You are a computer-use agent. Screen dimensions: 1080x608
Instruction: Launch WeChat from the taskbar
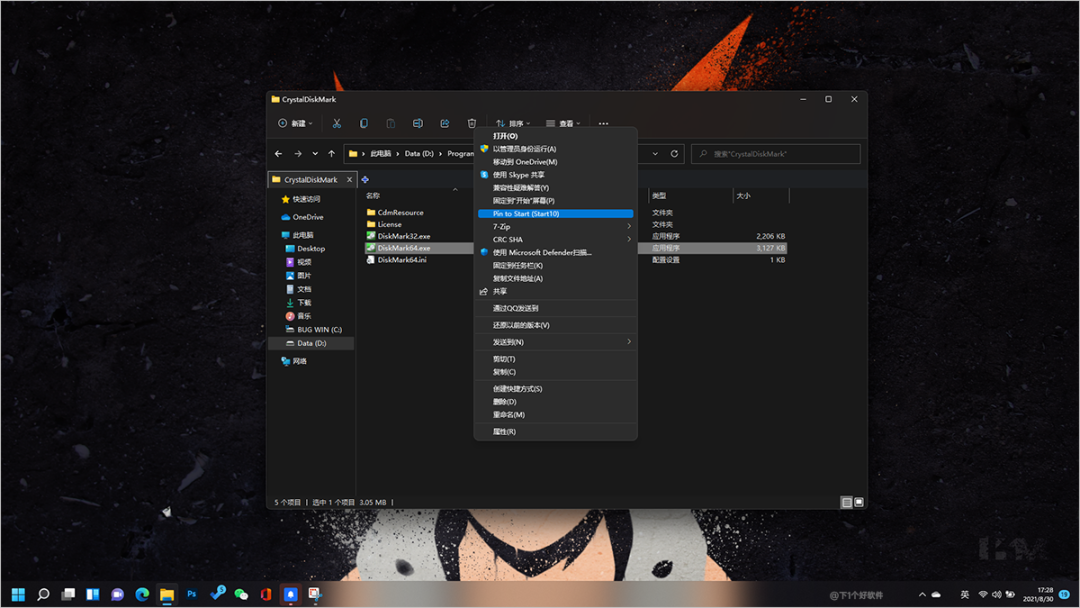pos(241,594)
